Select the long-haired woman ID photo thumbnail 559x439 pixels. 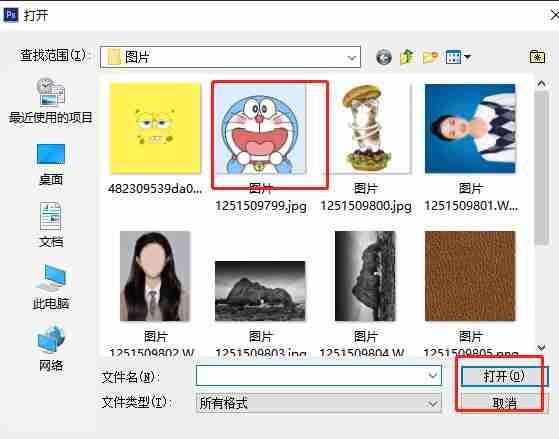[155, 276]
